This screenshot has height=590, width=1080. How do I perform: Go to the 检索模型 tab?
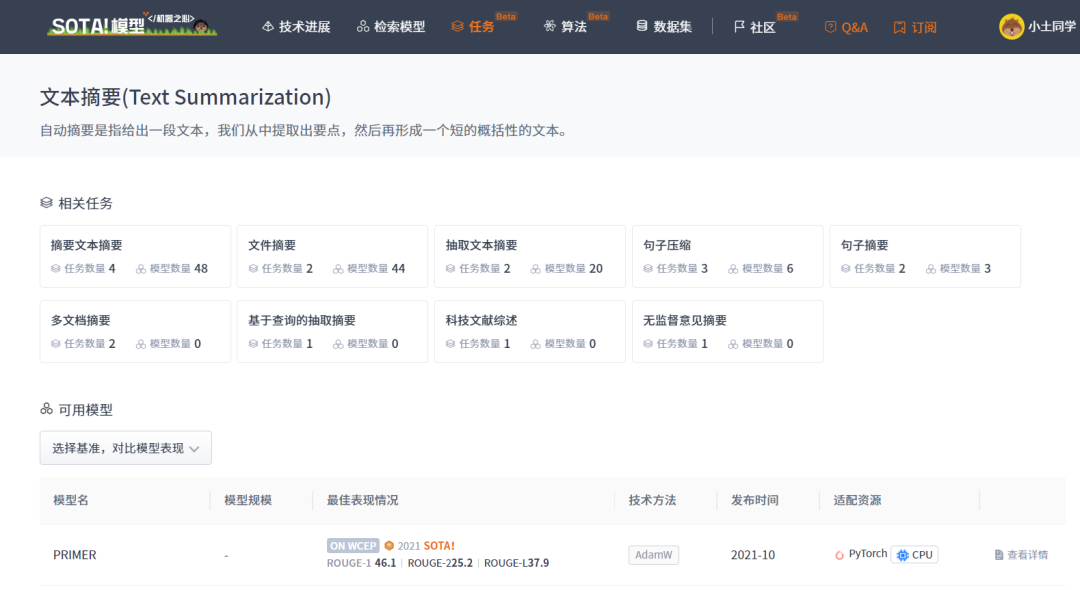click(x=391, y=27)
